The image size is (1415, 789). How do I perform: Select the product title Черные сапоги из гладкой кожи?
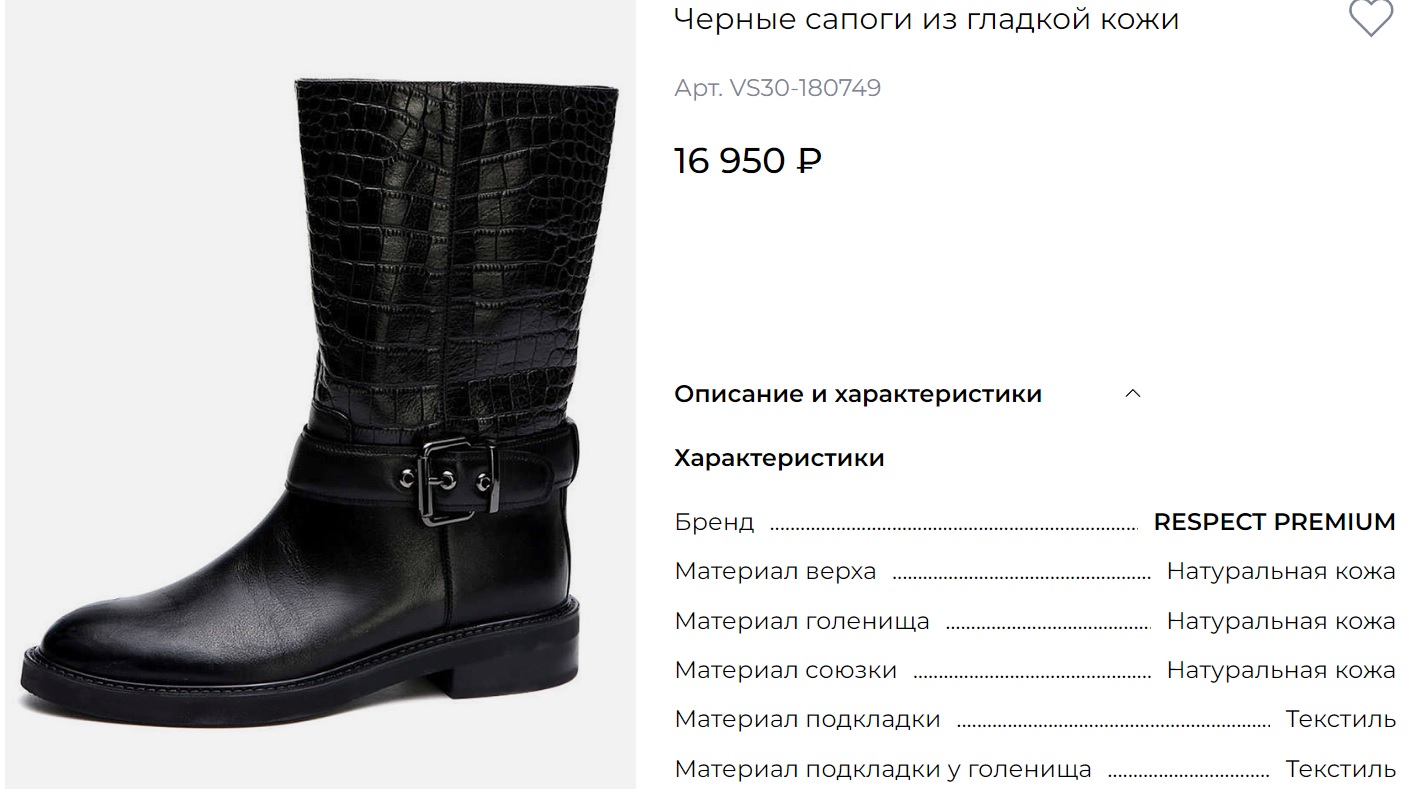[x=927, y=19]
